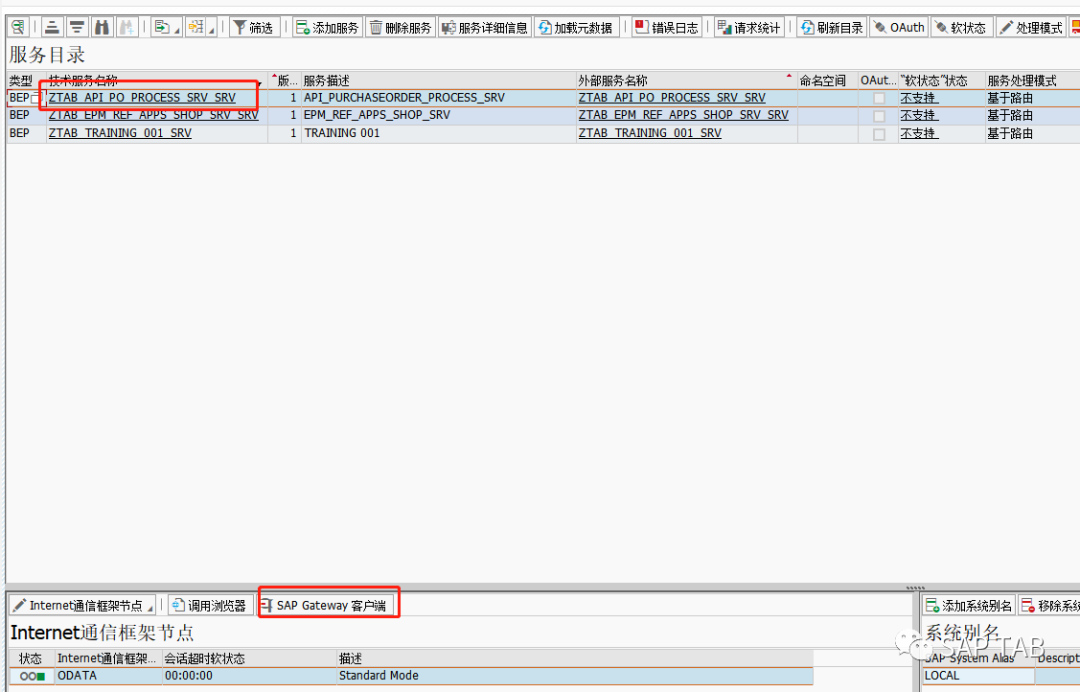Sort ascending using the toolbar icon
Screen dimensions: 1080x692
point(52,28)
